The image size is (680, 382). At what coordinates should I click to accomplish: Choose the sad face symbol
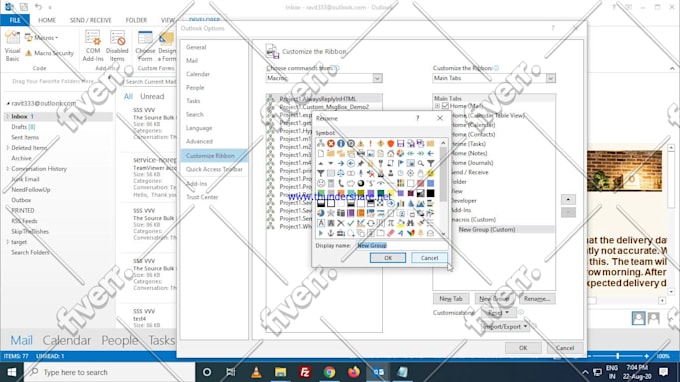(x=321, y=183)
